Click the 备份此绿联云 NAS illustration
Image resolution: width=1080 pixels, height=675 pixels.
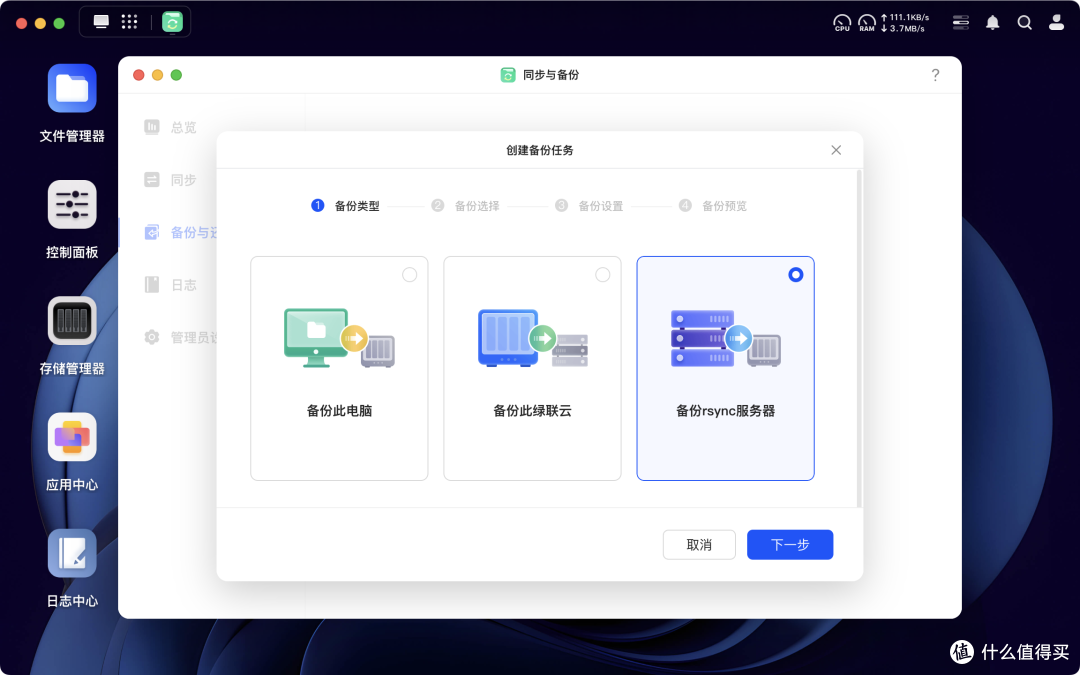(532, 338)
